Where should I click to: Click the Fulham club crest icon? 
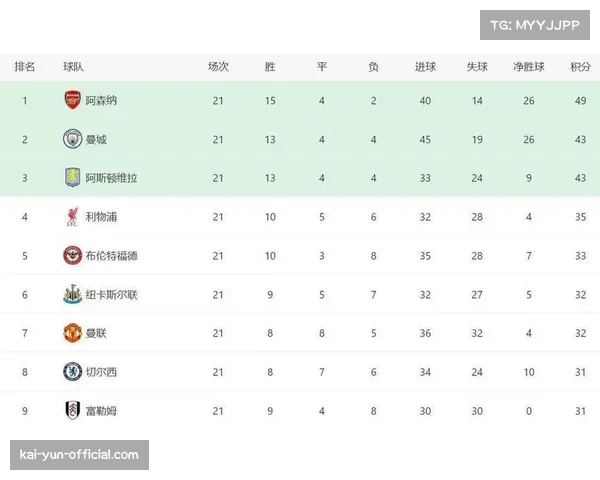72,411
